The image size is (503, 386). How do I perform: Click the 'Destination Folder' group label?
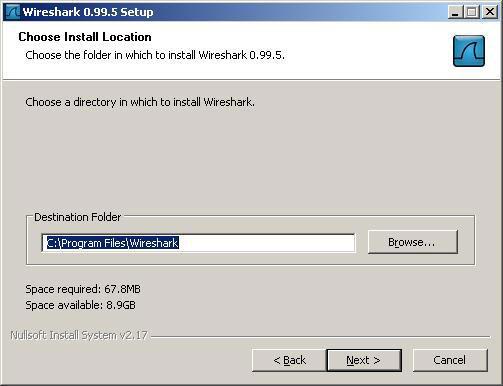click(78, 217)
